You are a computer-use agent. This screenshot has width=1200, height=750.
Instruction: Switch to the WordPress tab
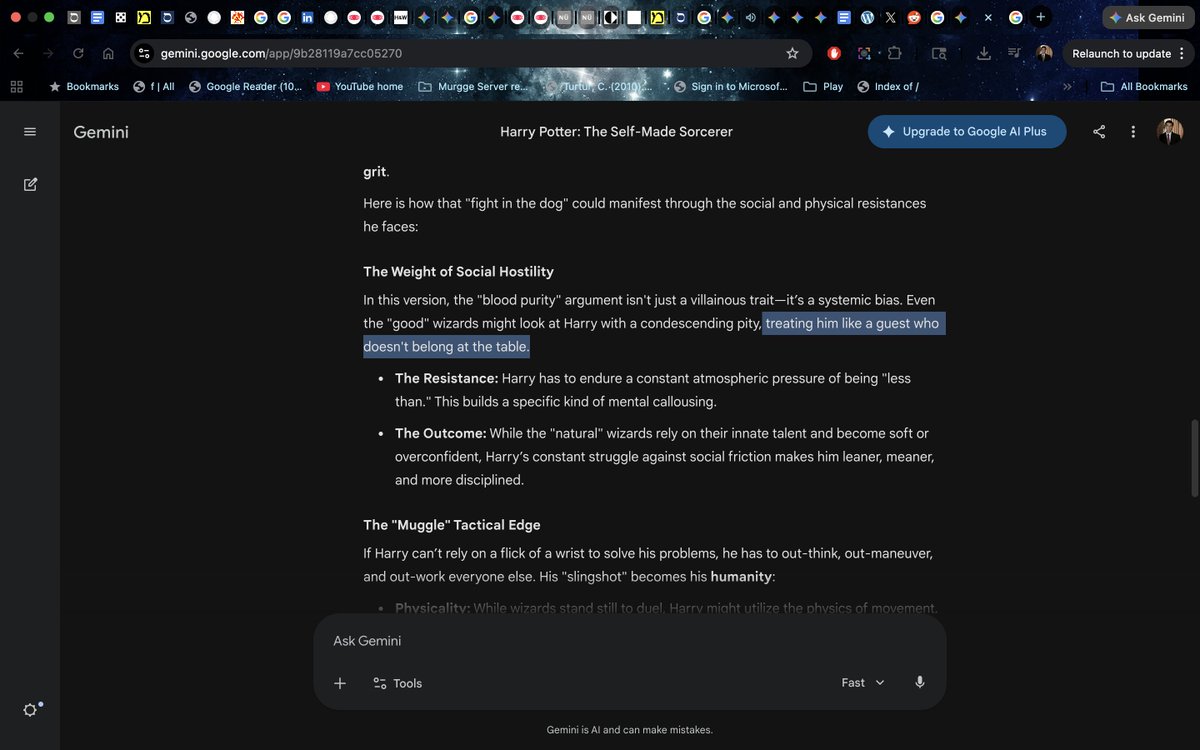(867, 18)
